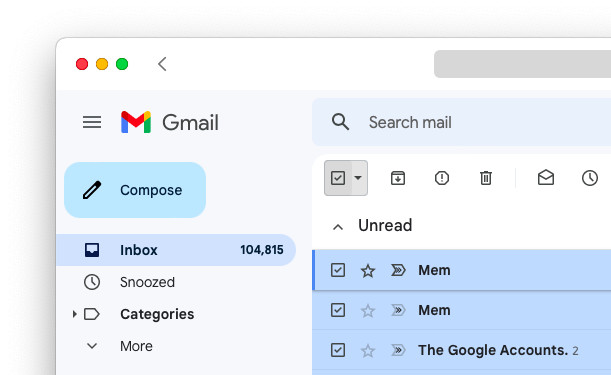Viewport: 611px width, 375px height.
Task: Collapse the Unread section
Action: (x=338, y=227)
